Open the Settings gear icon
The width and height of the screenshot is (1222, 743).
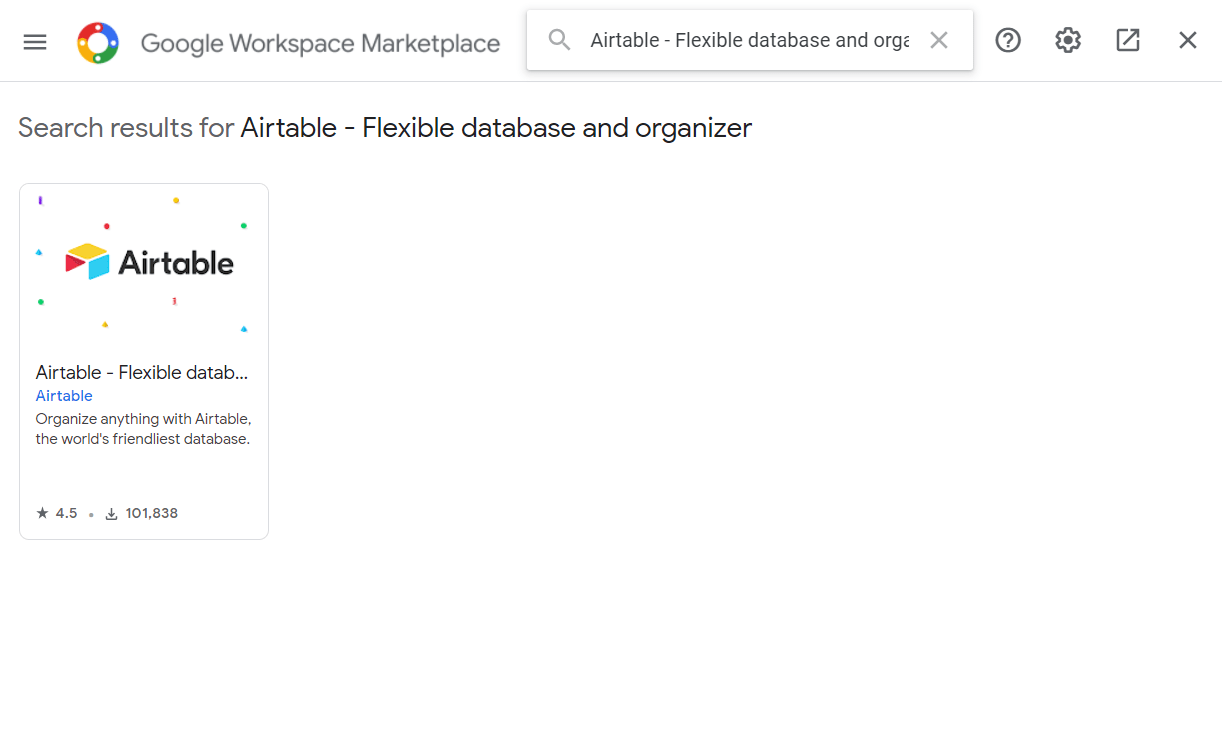point(1068,40)
